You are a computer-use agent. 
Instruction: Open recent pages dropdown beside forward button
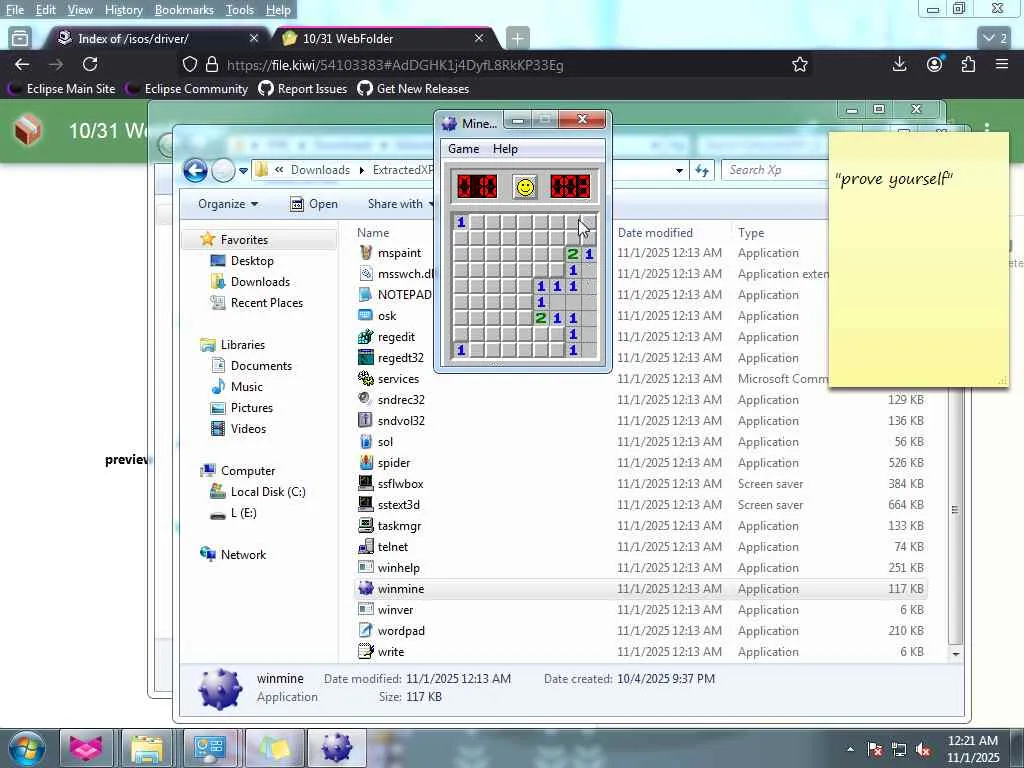(244, 170)
